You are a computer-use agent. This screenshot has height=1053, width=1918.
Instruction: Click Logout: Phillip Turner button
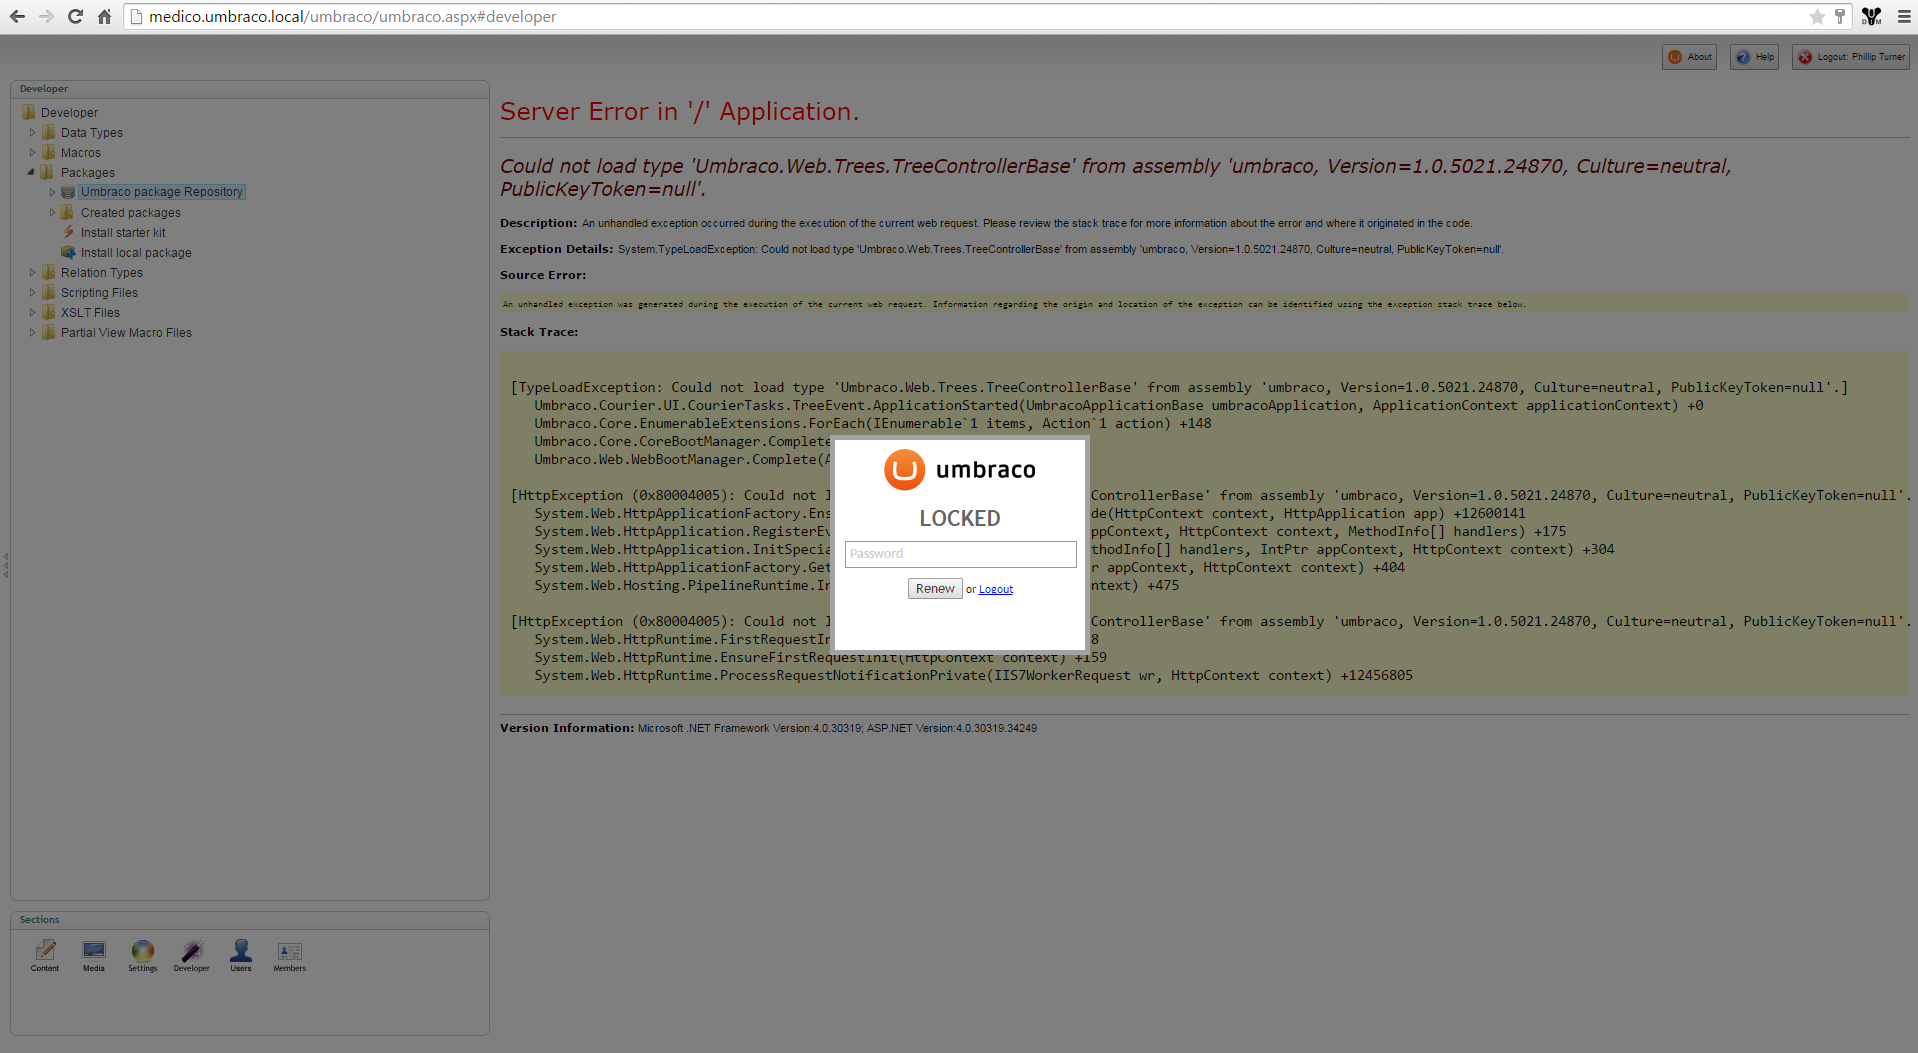(x=1851, y=57)
